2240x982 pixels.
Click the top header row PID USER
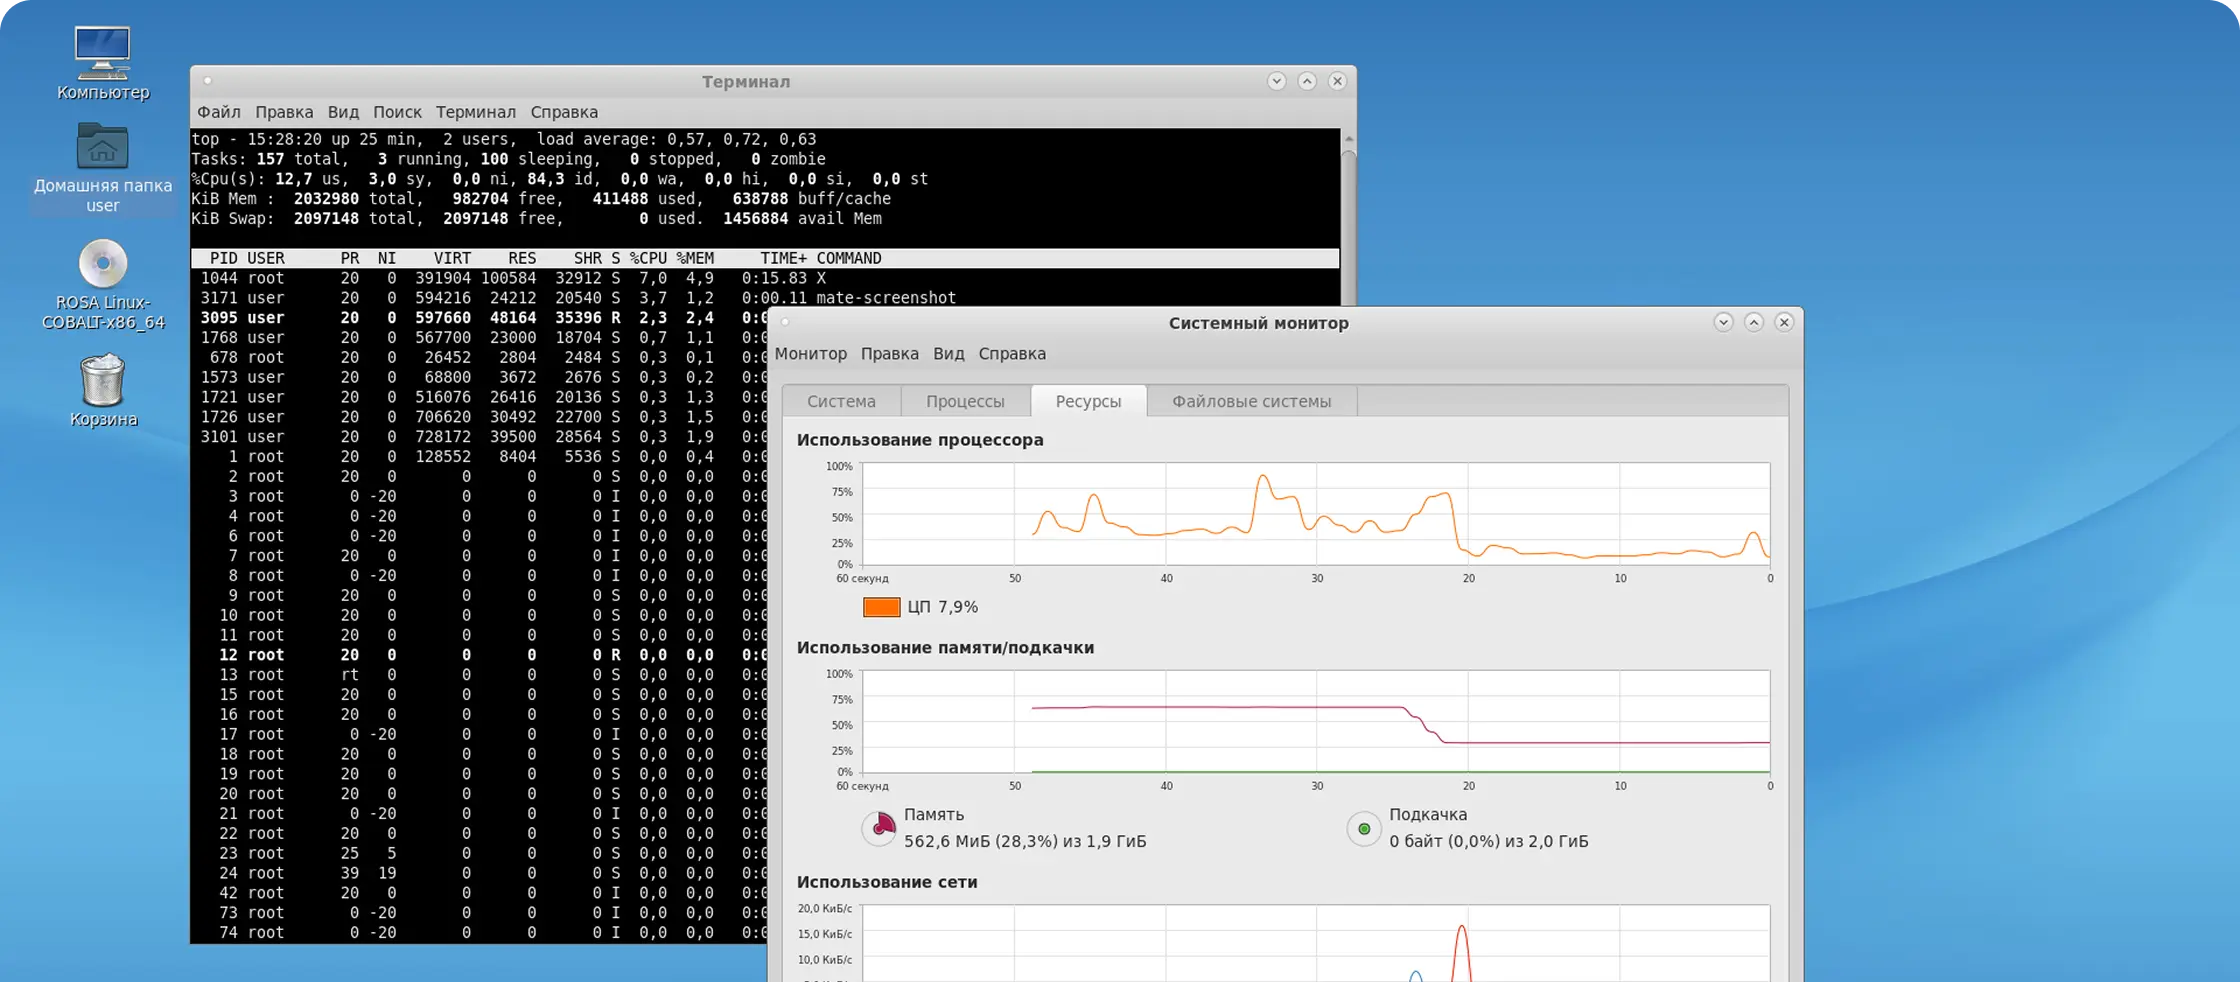[765, 258]
